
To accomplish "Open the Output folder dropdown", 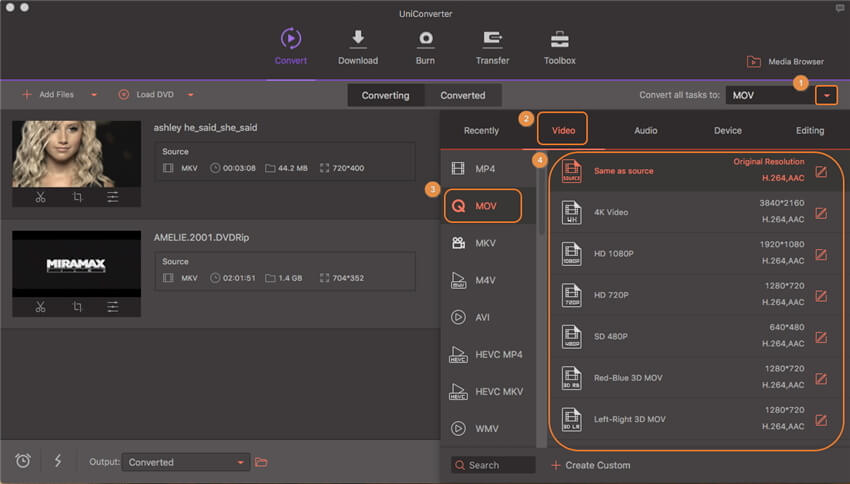I will coord(186,462).
